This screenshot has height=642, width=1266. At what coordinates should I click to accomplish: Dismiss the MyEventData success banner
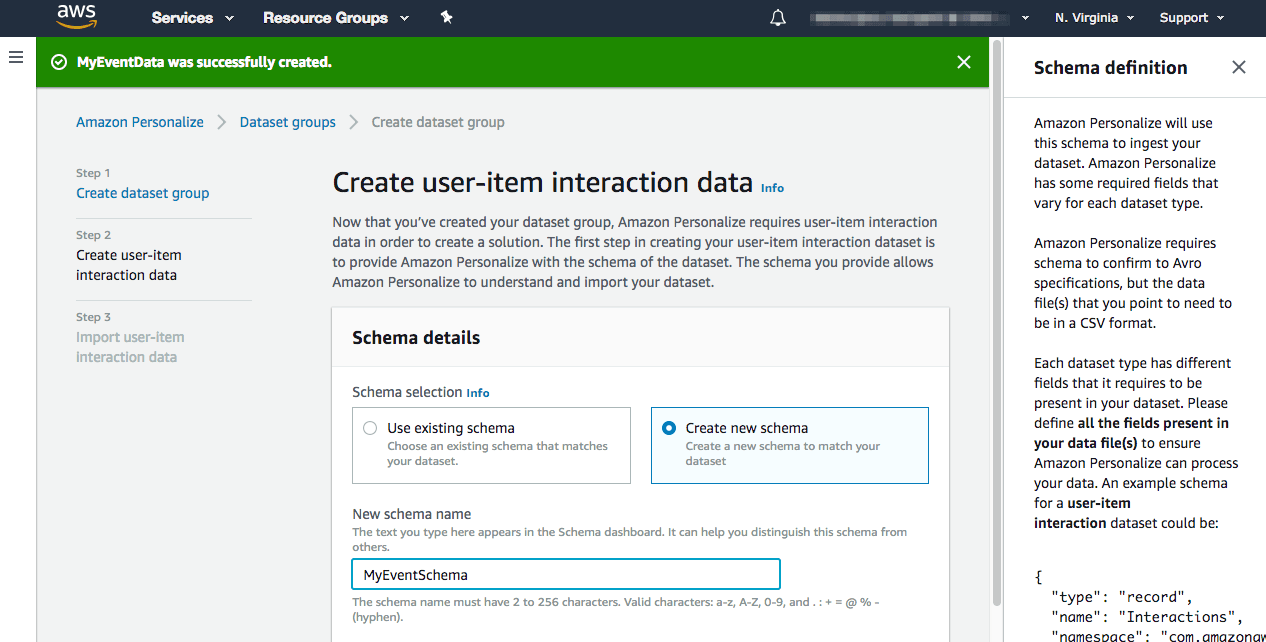coord(963,62)
